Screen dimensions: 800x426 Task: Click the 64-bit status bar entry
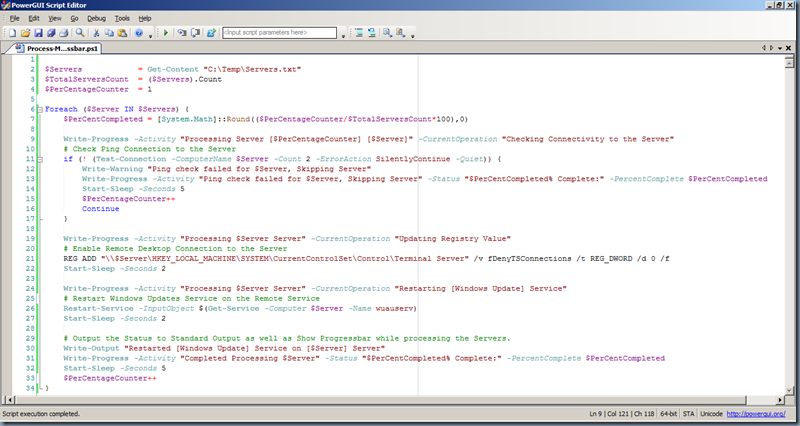click(668, 414)
